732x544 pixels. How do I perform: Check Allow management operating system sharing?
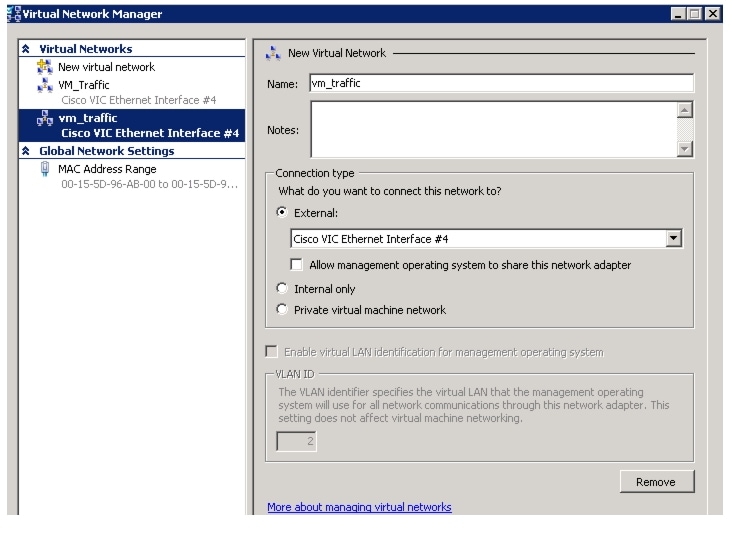click(296, 265)
